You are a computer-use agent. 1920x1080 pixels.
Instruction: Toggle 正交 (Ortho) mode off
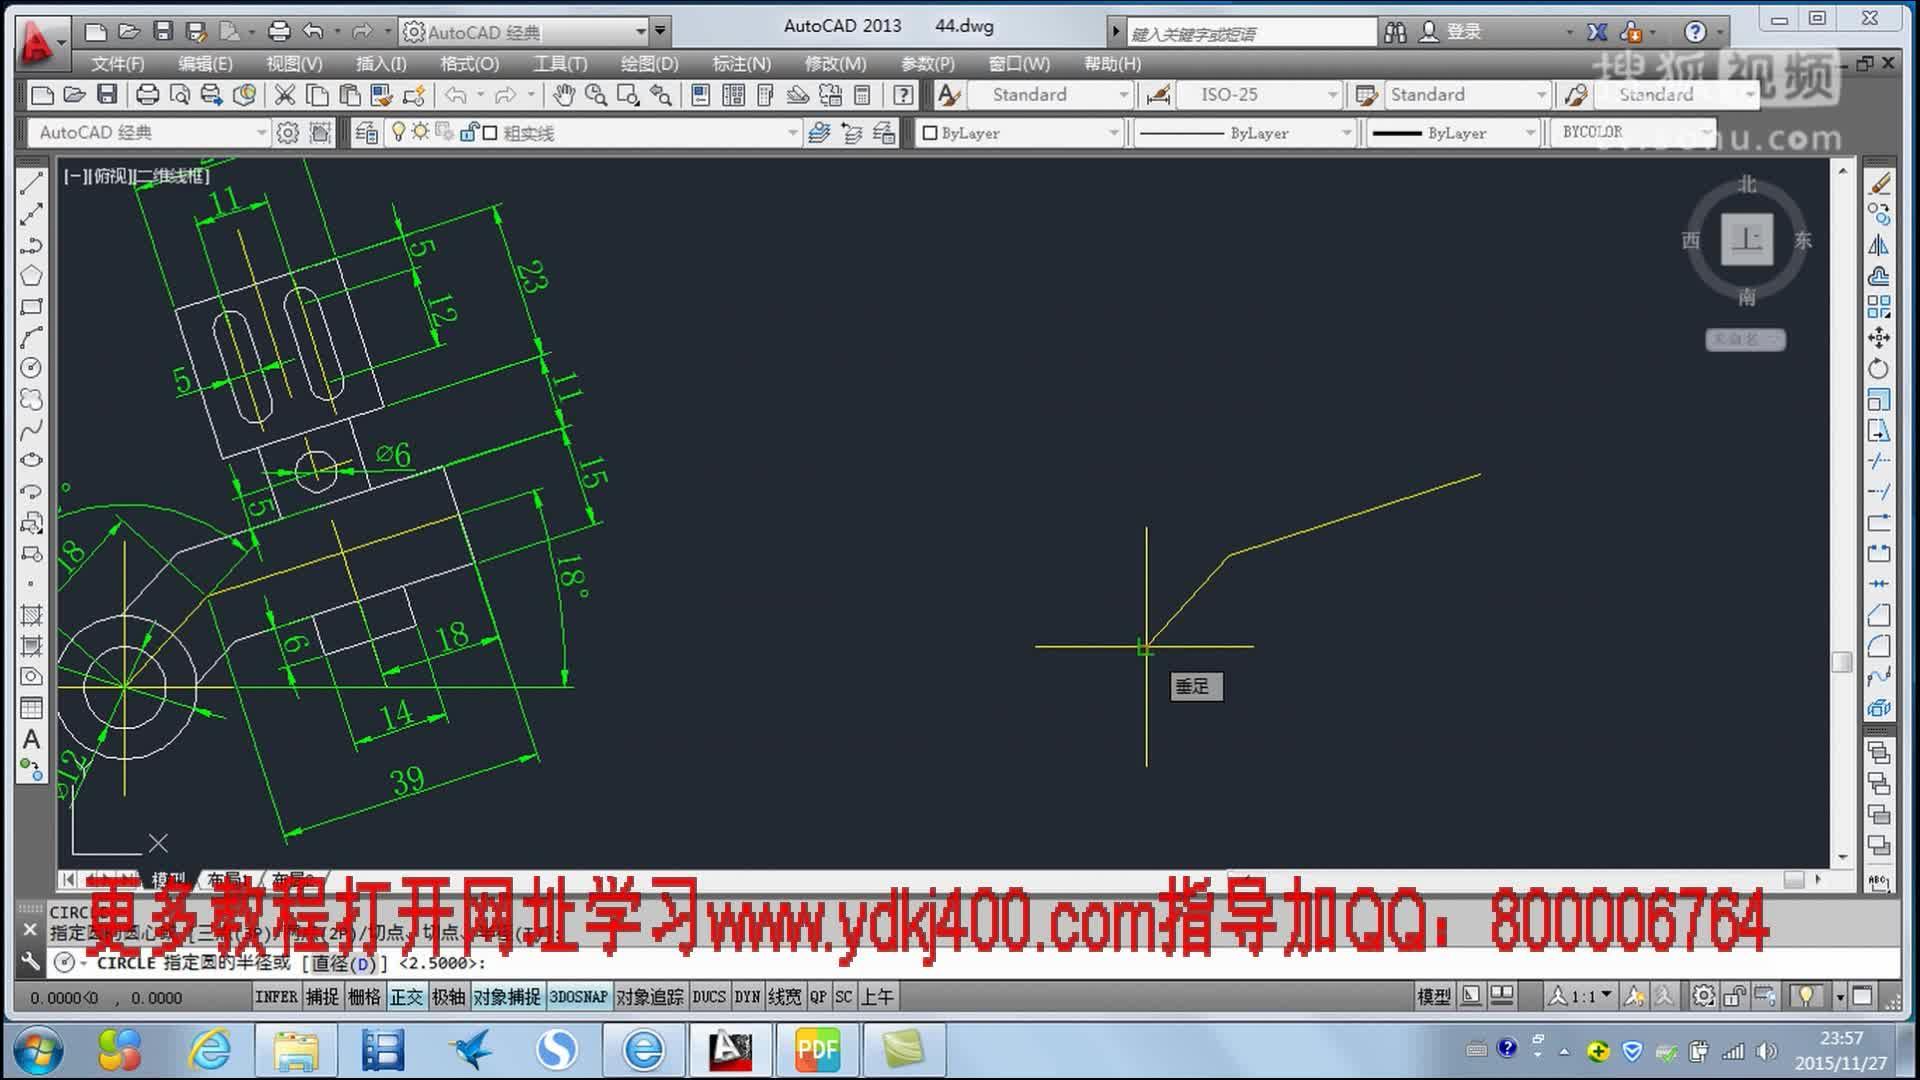407,996
